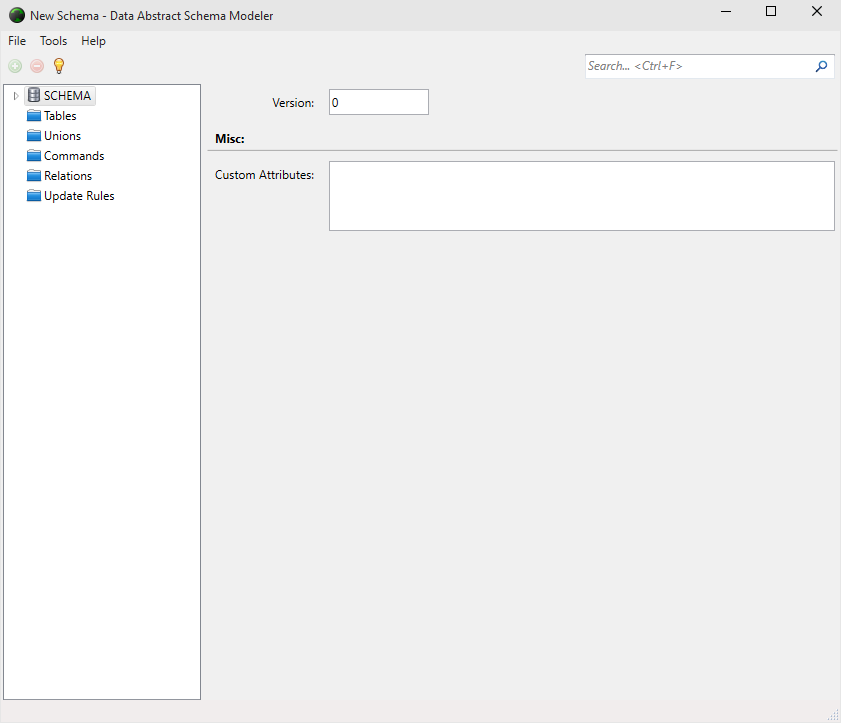Select the Commands tree item
841x723 pixels.
(74, 156)
